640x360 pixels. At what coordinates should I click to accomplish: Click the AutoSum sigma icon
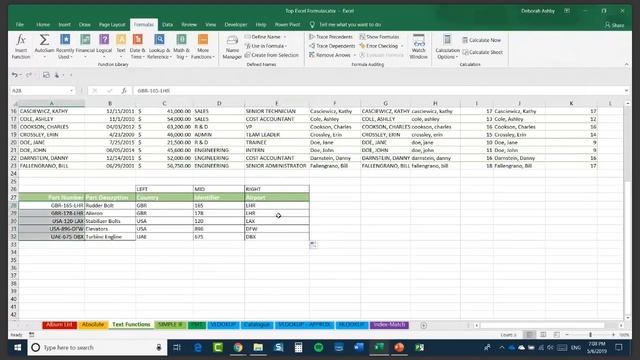pyautogui.click(x=44, y=40)
